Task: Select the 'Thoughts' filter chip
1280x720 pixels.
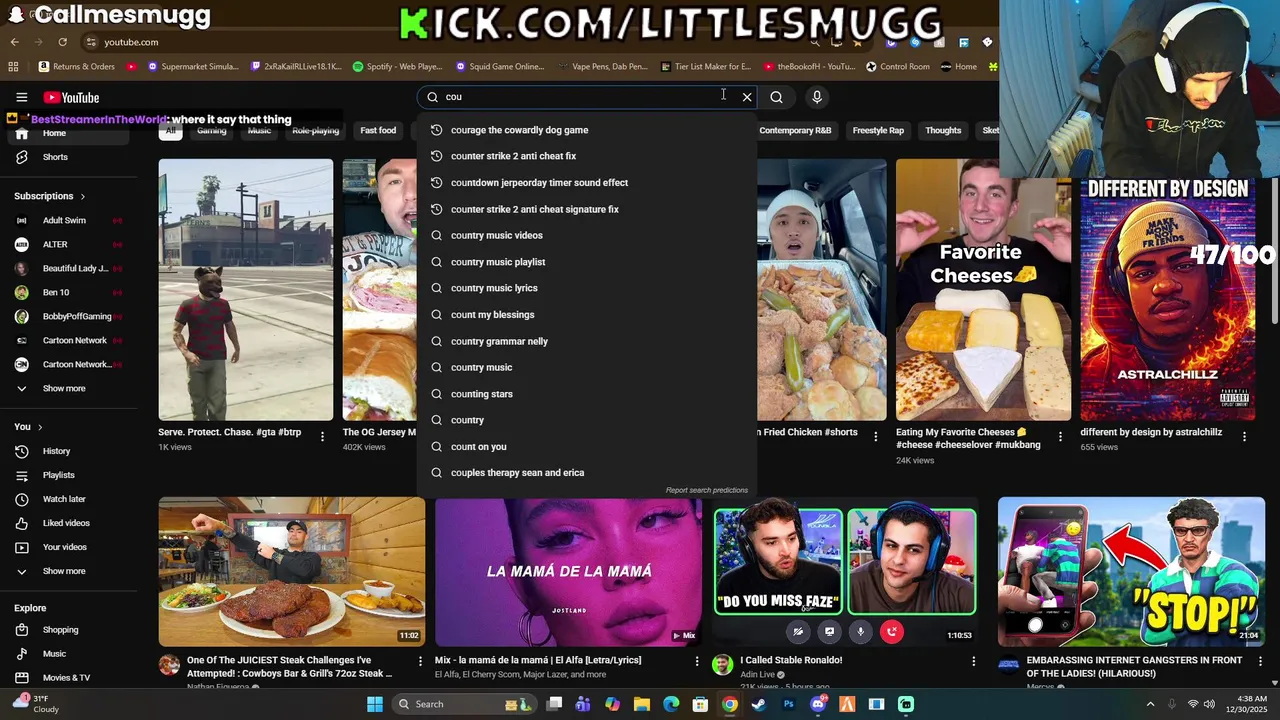Action: [943, 130]
